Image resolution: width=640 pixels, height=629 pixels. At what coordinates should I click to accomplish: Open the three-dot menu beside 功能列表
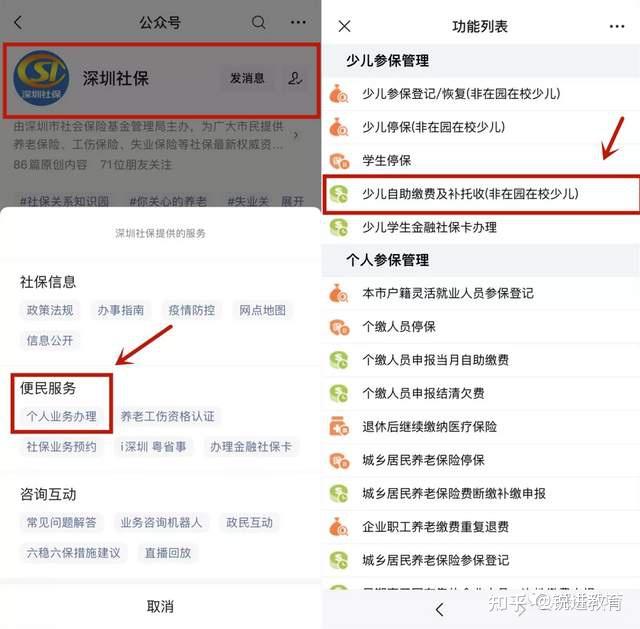[x=616, y=27]
